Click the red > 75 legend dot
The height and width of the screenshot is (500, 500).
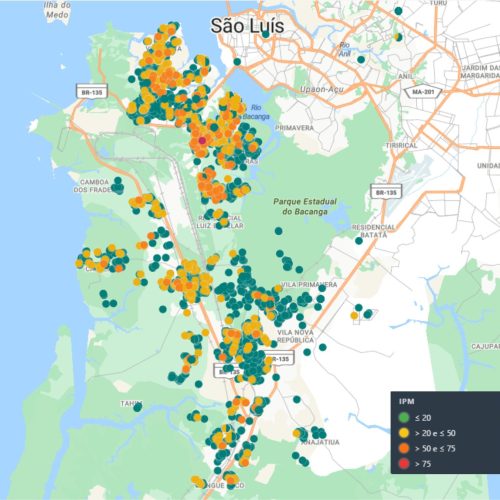coord(404,464)
